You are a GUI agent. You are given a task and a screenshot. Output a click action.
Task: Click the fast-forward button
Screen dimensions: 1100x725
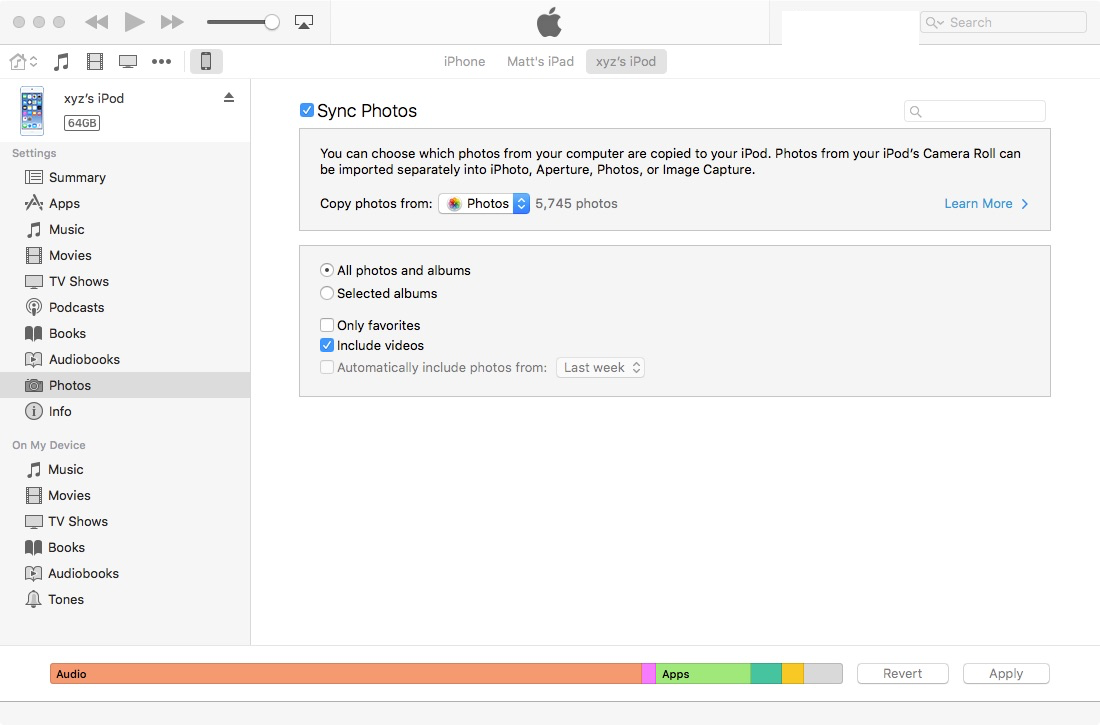point(172,22)
